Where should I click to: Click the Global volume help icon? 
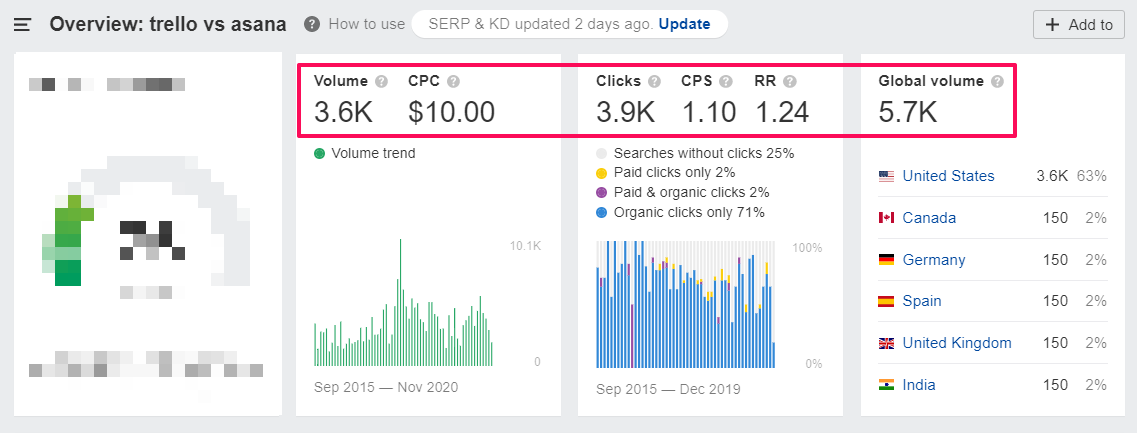[x=997, y=81]
